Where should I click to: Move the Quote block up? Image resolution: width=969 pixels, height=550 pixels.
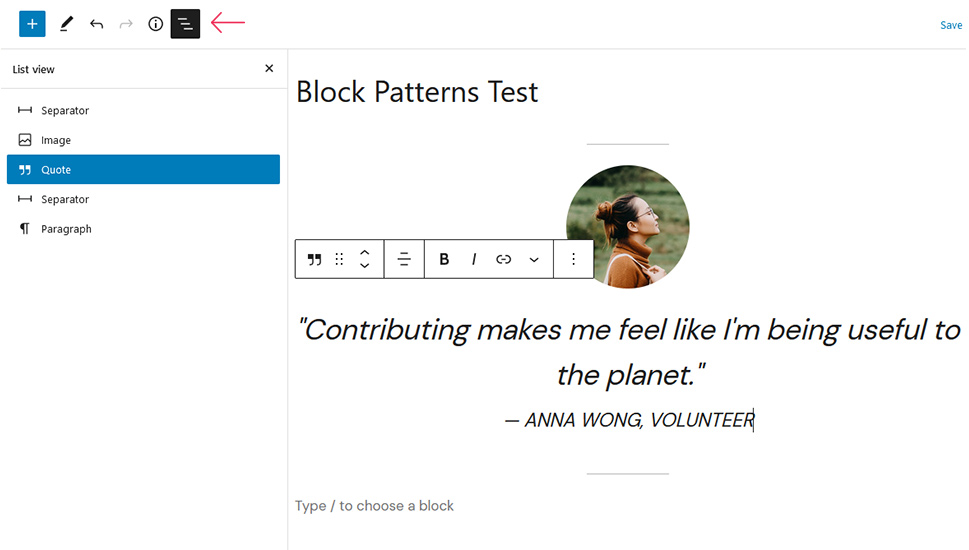(x=365, y=252)
